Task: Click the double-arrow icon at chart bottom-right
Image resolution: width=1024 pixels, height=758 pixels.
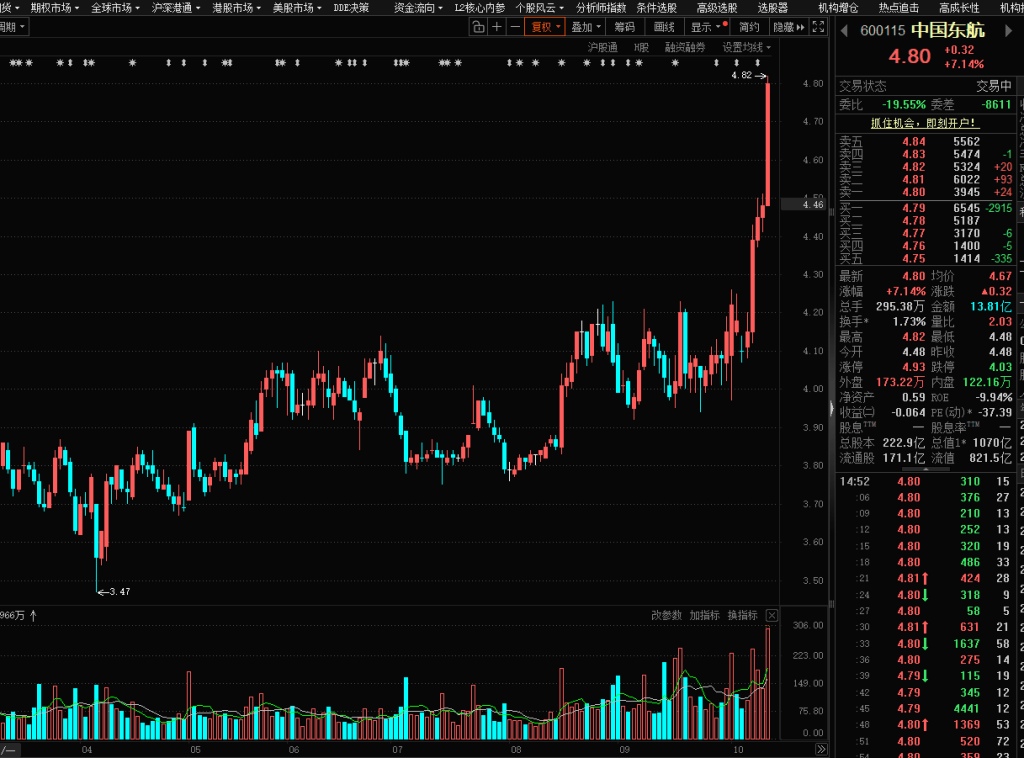Action: pos(821,749)
